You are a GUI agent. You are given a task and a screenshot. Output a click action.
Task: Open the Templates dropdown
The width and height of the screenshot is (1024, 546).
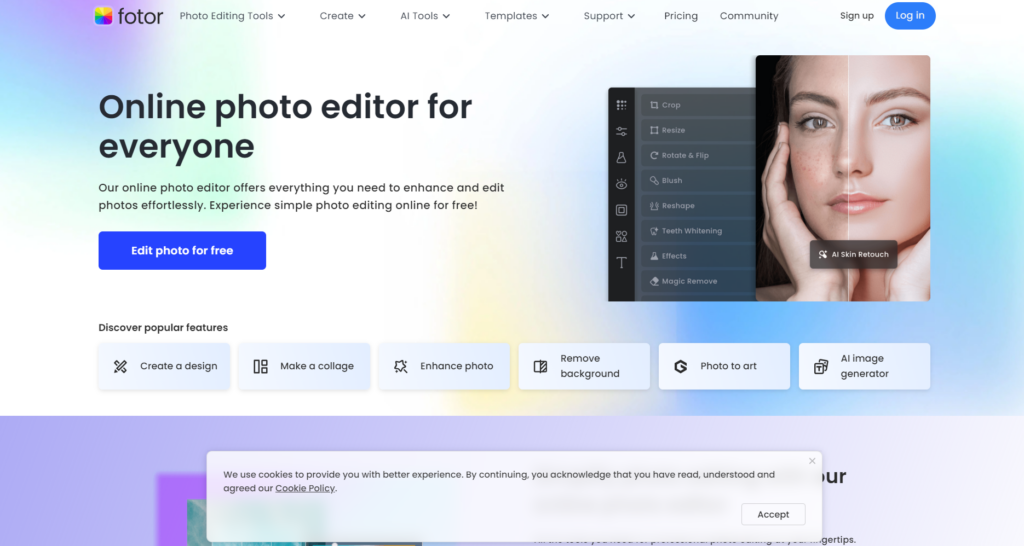pyautogui.click(x=517, y=16)
